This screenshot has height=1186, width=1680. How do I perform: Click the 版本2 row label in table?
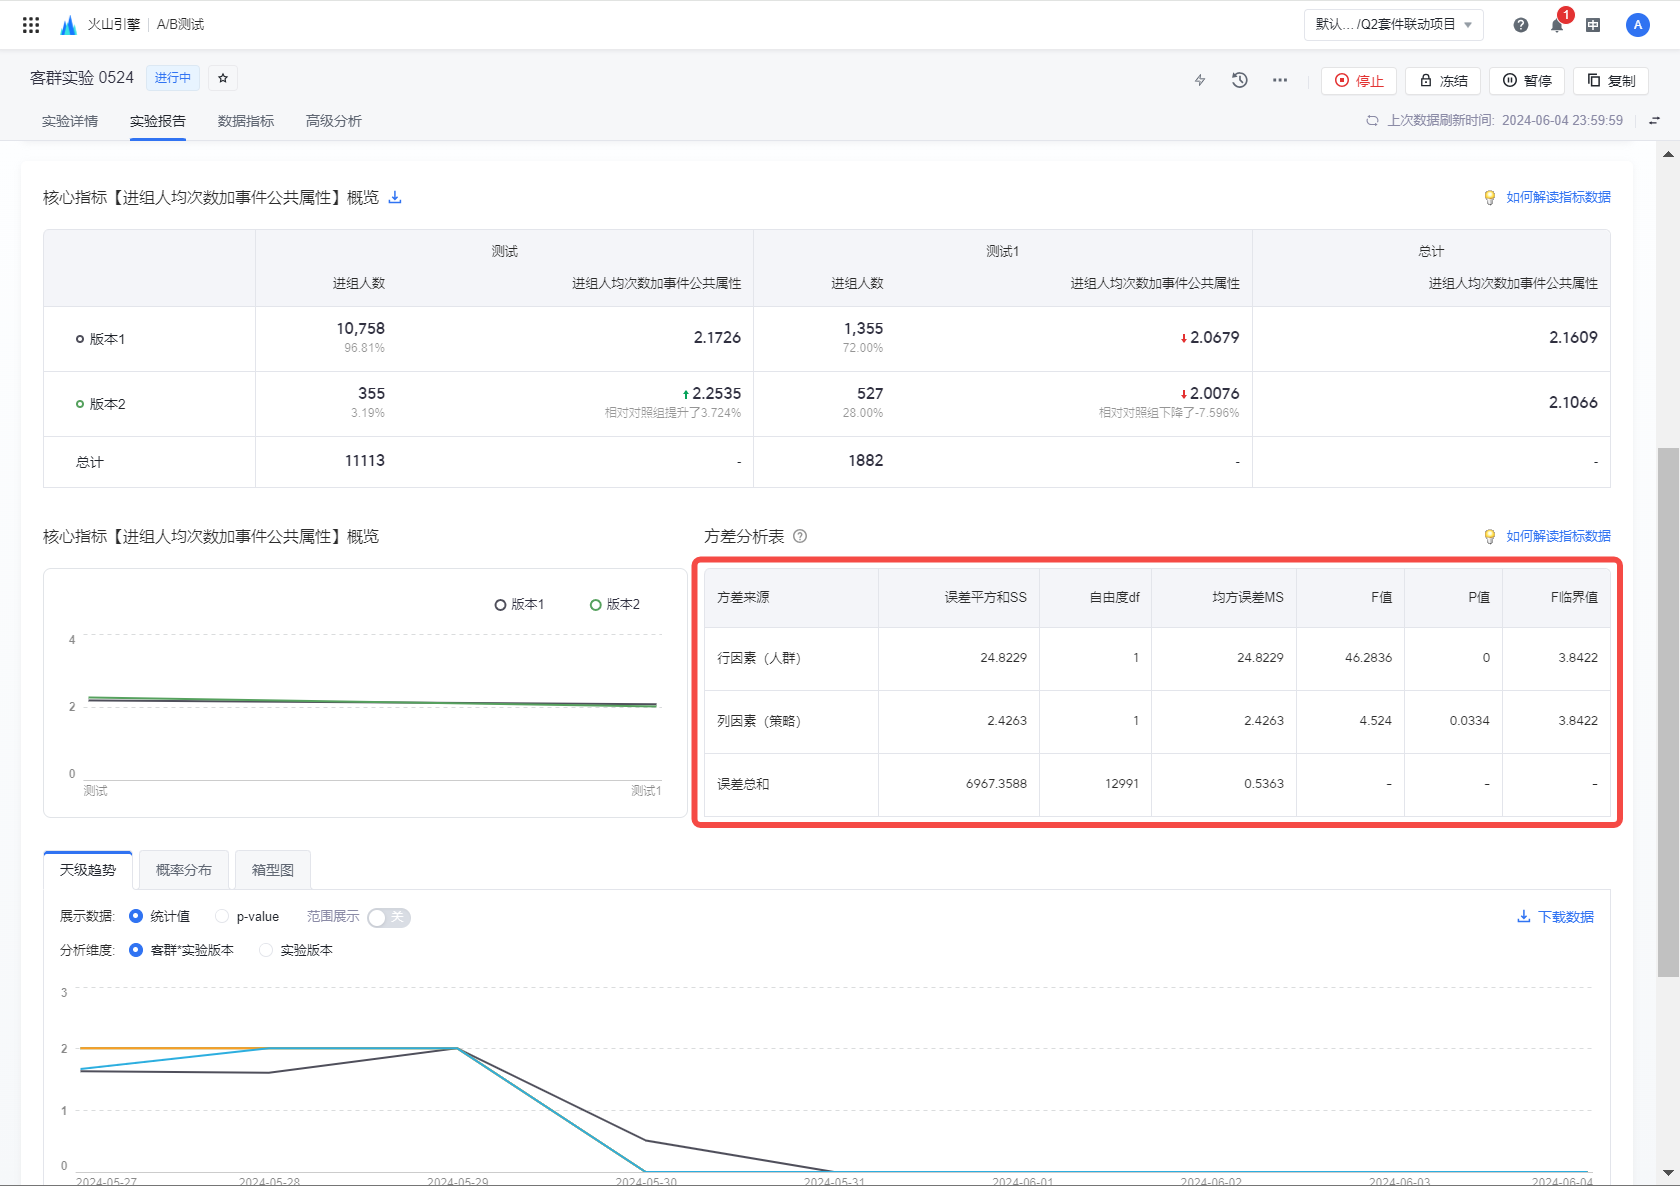107,404
